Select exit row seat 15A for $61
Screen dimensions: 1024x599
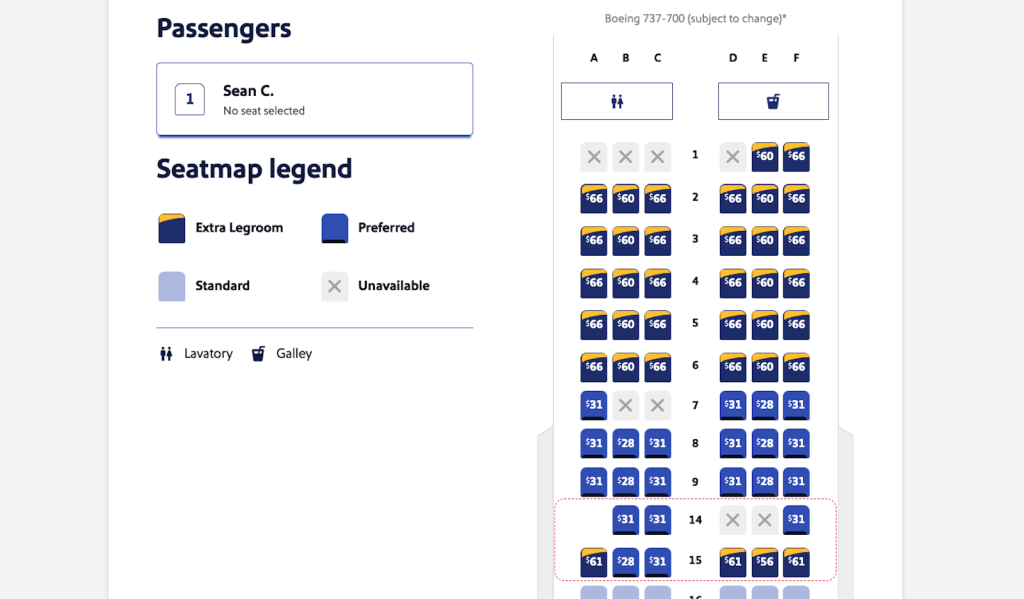[x=594, y=562]
